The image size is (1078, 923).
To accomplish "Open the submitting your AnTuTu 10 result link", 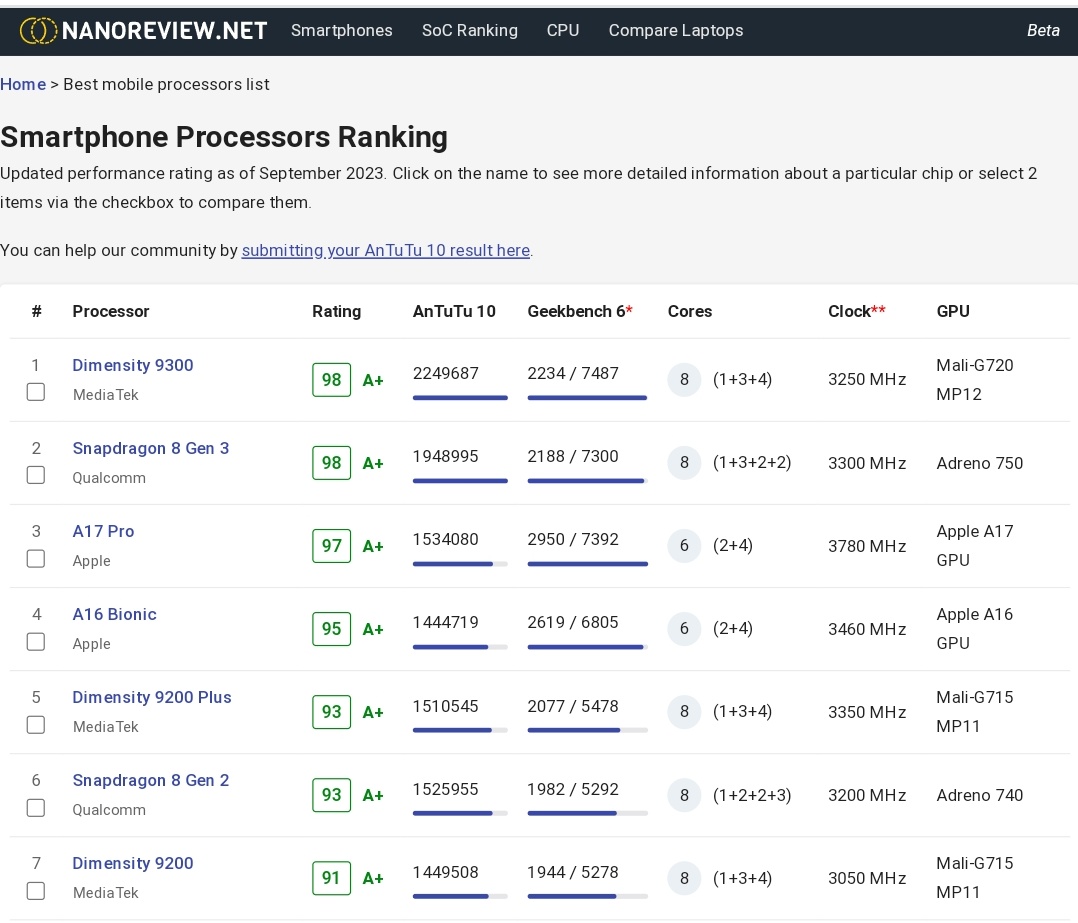I will tap(386, 250).
